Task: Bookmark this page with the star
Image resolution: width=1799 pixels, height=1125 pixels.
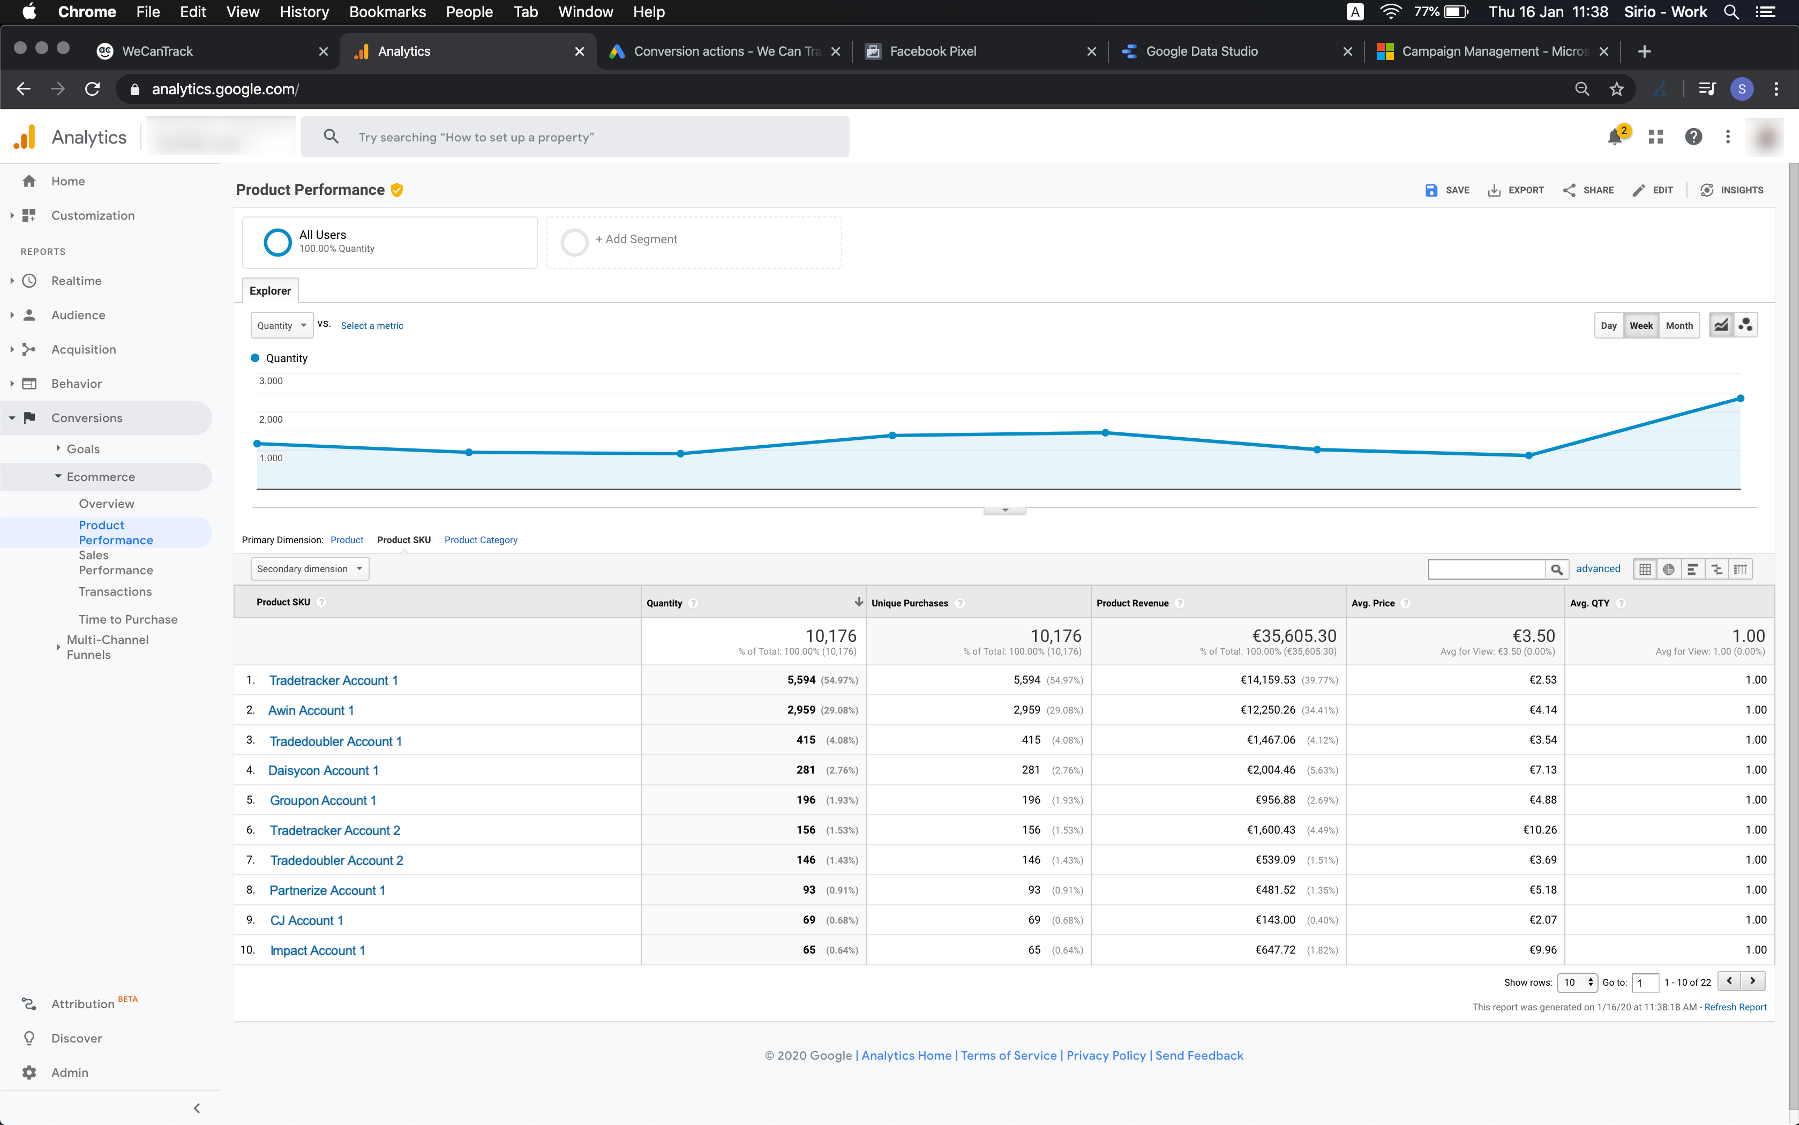Action: pyautogui.click(x=1617, y=89)
